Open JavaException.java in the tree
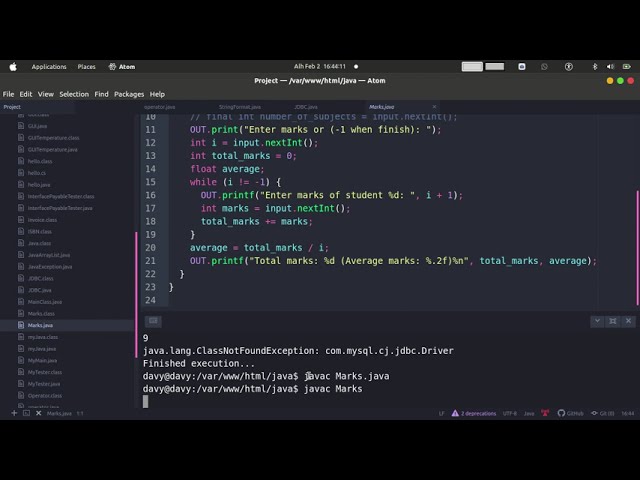The width and height of the screenshot is (640, 480). click(x=50, y=267)
